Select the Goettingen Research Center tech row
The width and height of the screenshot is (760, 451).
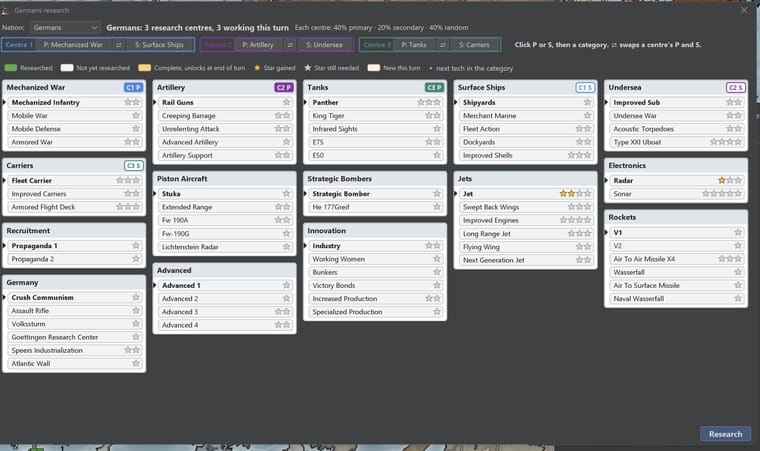click(74, 337)
